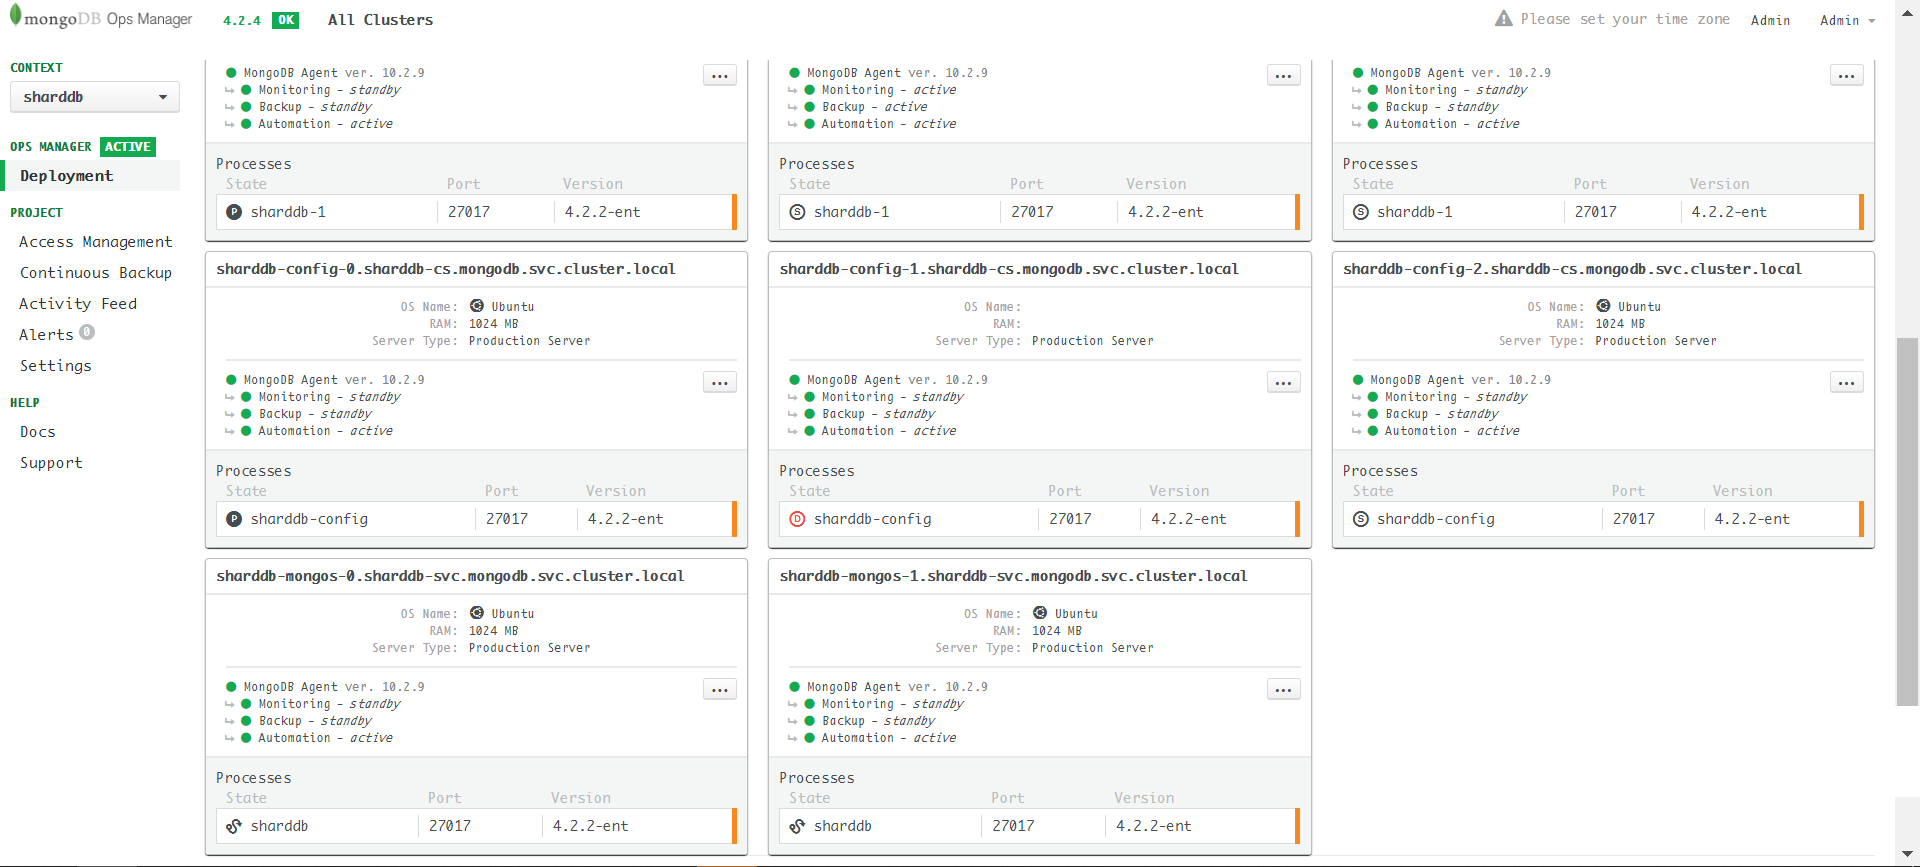This screenshot has height=867, width=1920.
Task: Click the primary state icon of sharddb-config on sharddb-config-0
Action: (x=234, y=519)
